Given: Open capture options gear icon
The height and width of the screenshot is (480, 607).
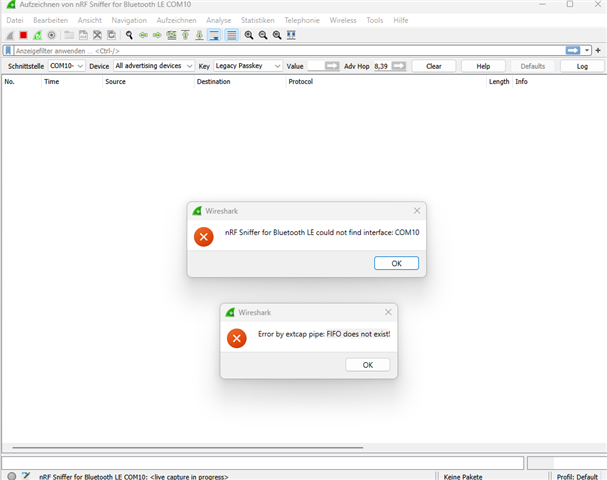Looking at the screenshot, I should (51, 35).
